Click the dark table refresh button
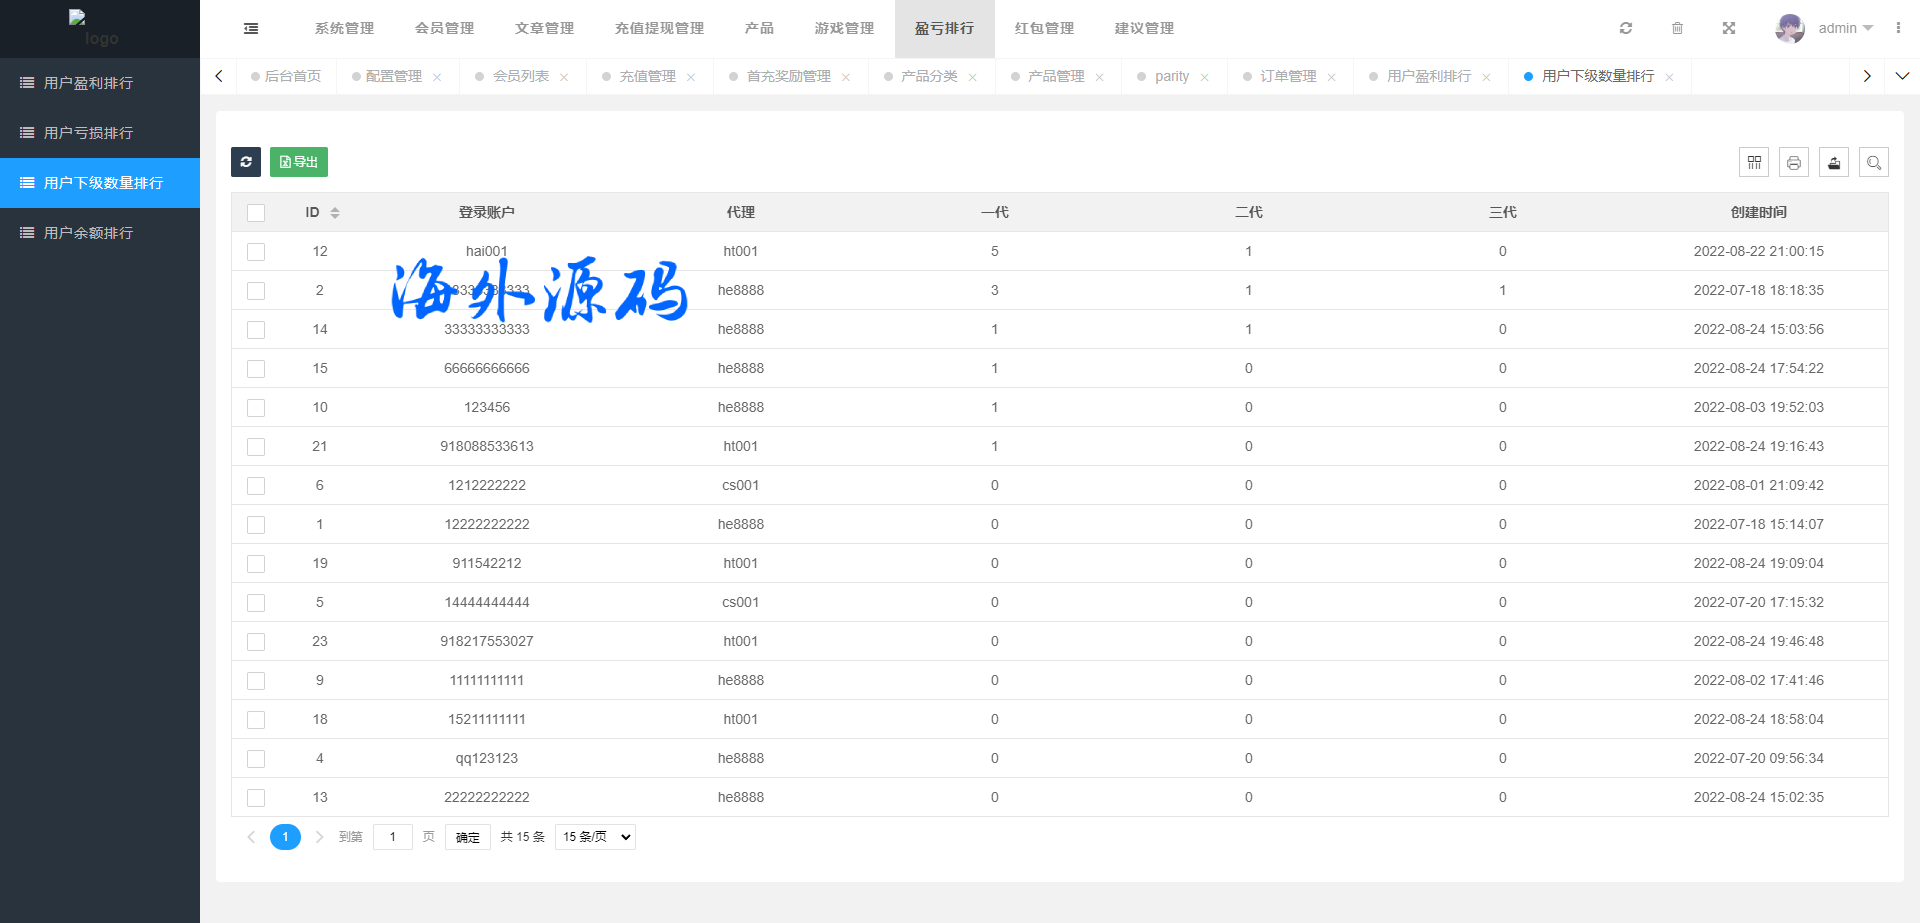The image size is (1920, 923). pos(246,162)
